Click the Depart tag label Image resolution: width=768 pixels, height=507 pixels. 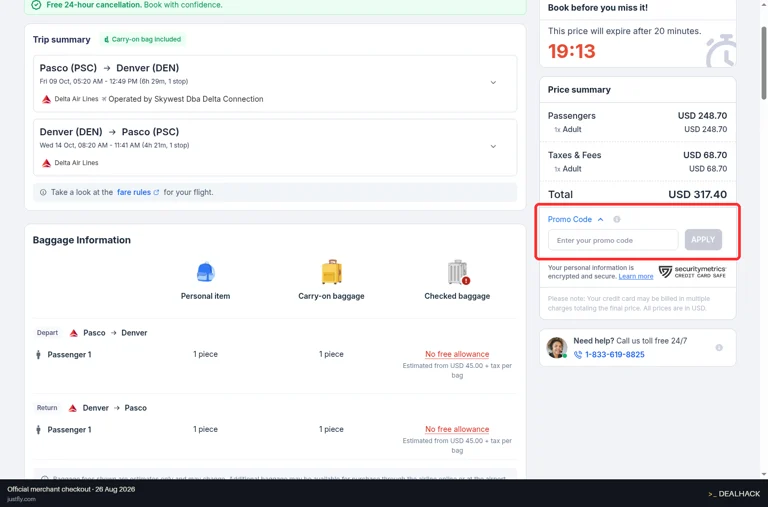tap(47, 333)
